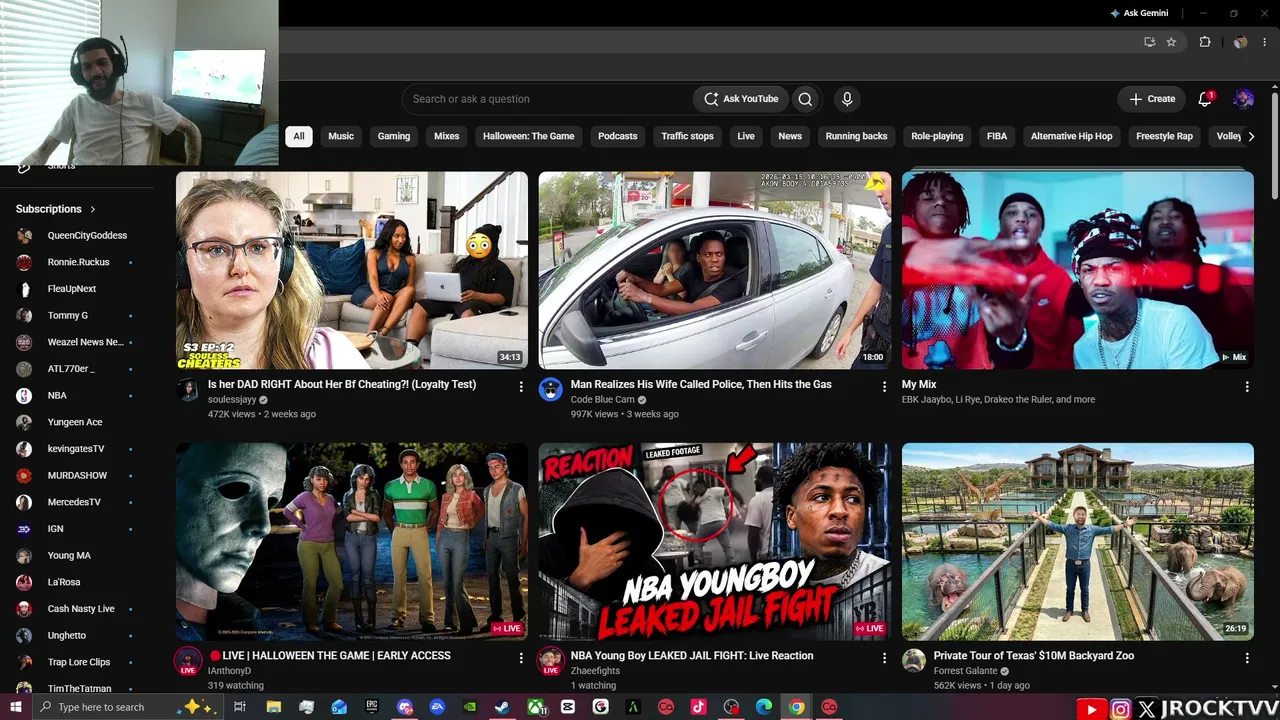
Task: Open the three-dot menu for My Mix
Action: [x=1247, y=386]
